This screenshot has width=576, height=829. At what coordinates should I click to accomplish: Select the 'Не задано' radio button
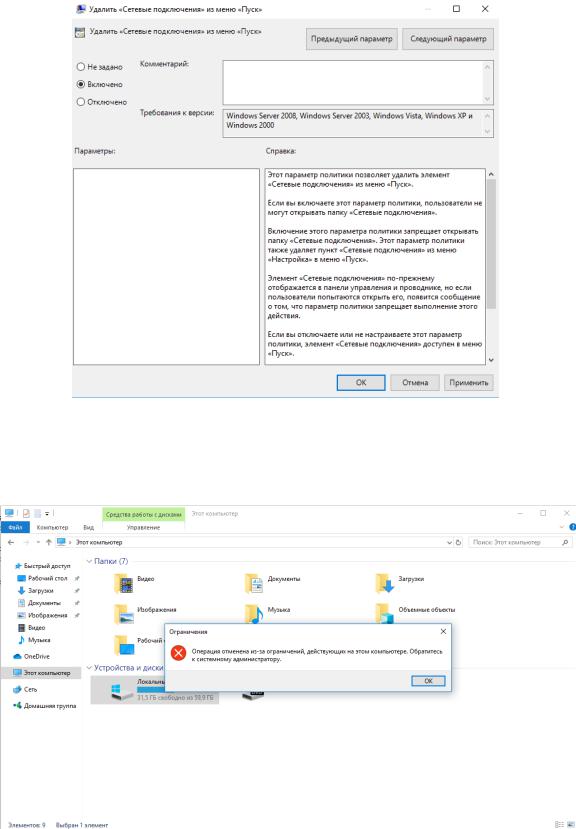point(81,67)
